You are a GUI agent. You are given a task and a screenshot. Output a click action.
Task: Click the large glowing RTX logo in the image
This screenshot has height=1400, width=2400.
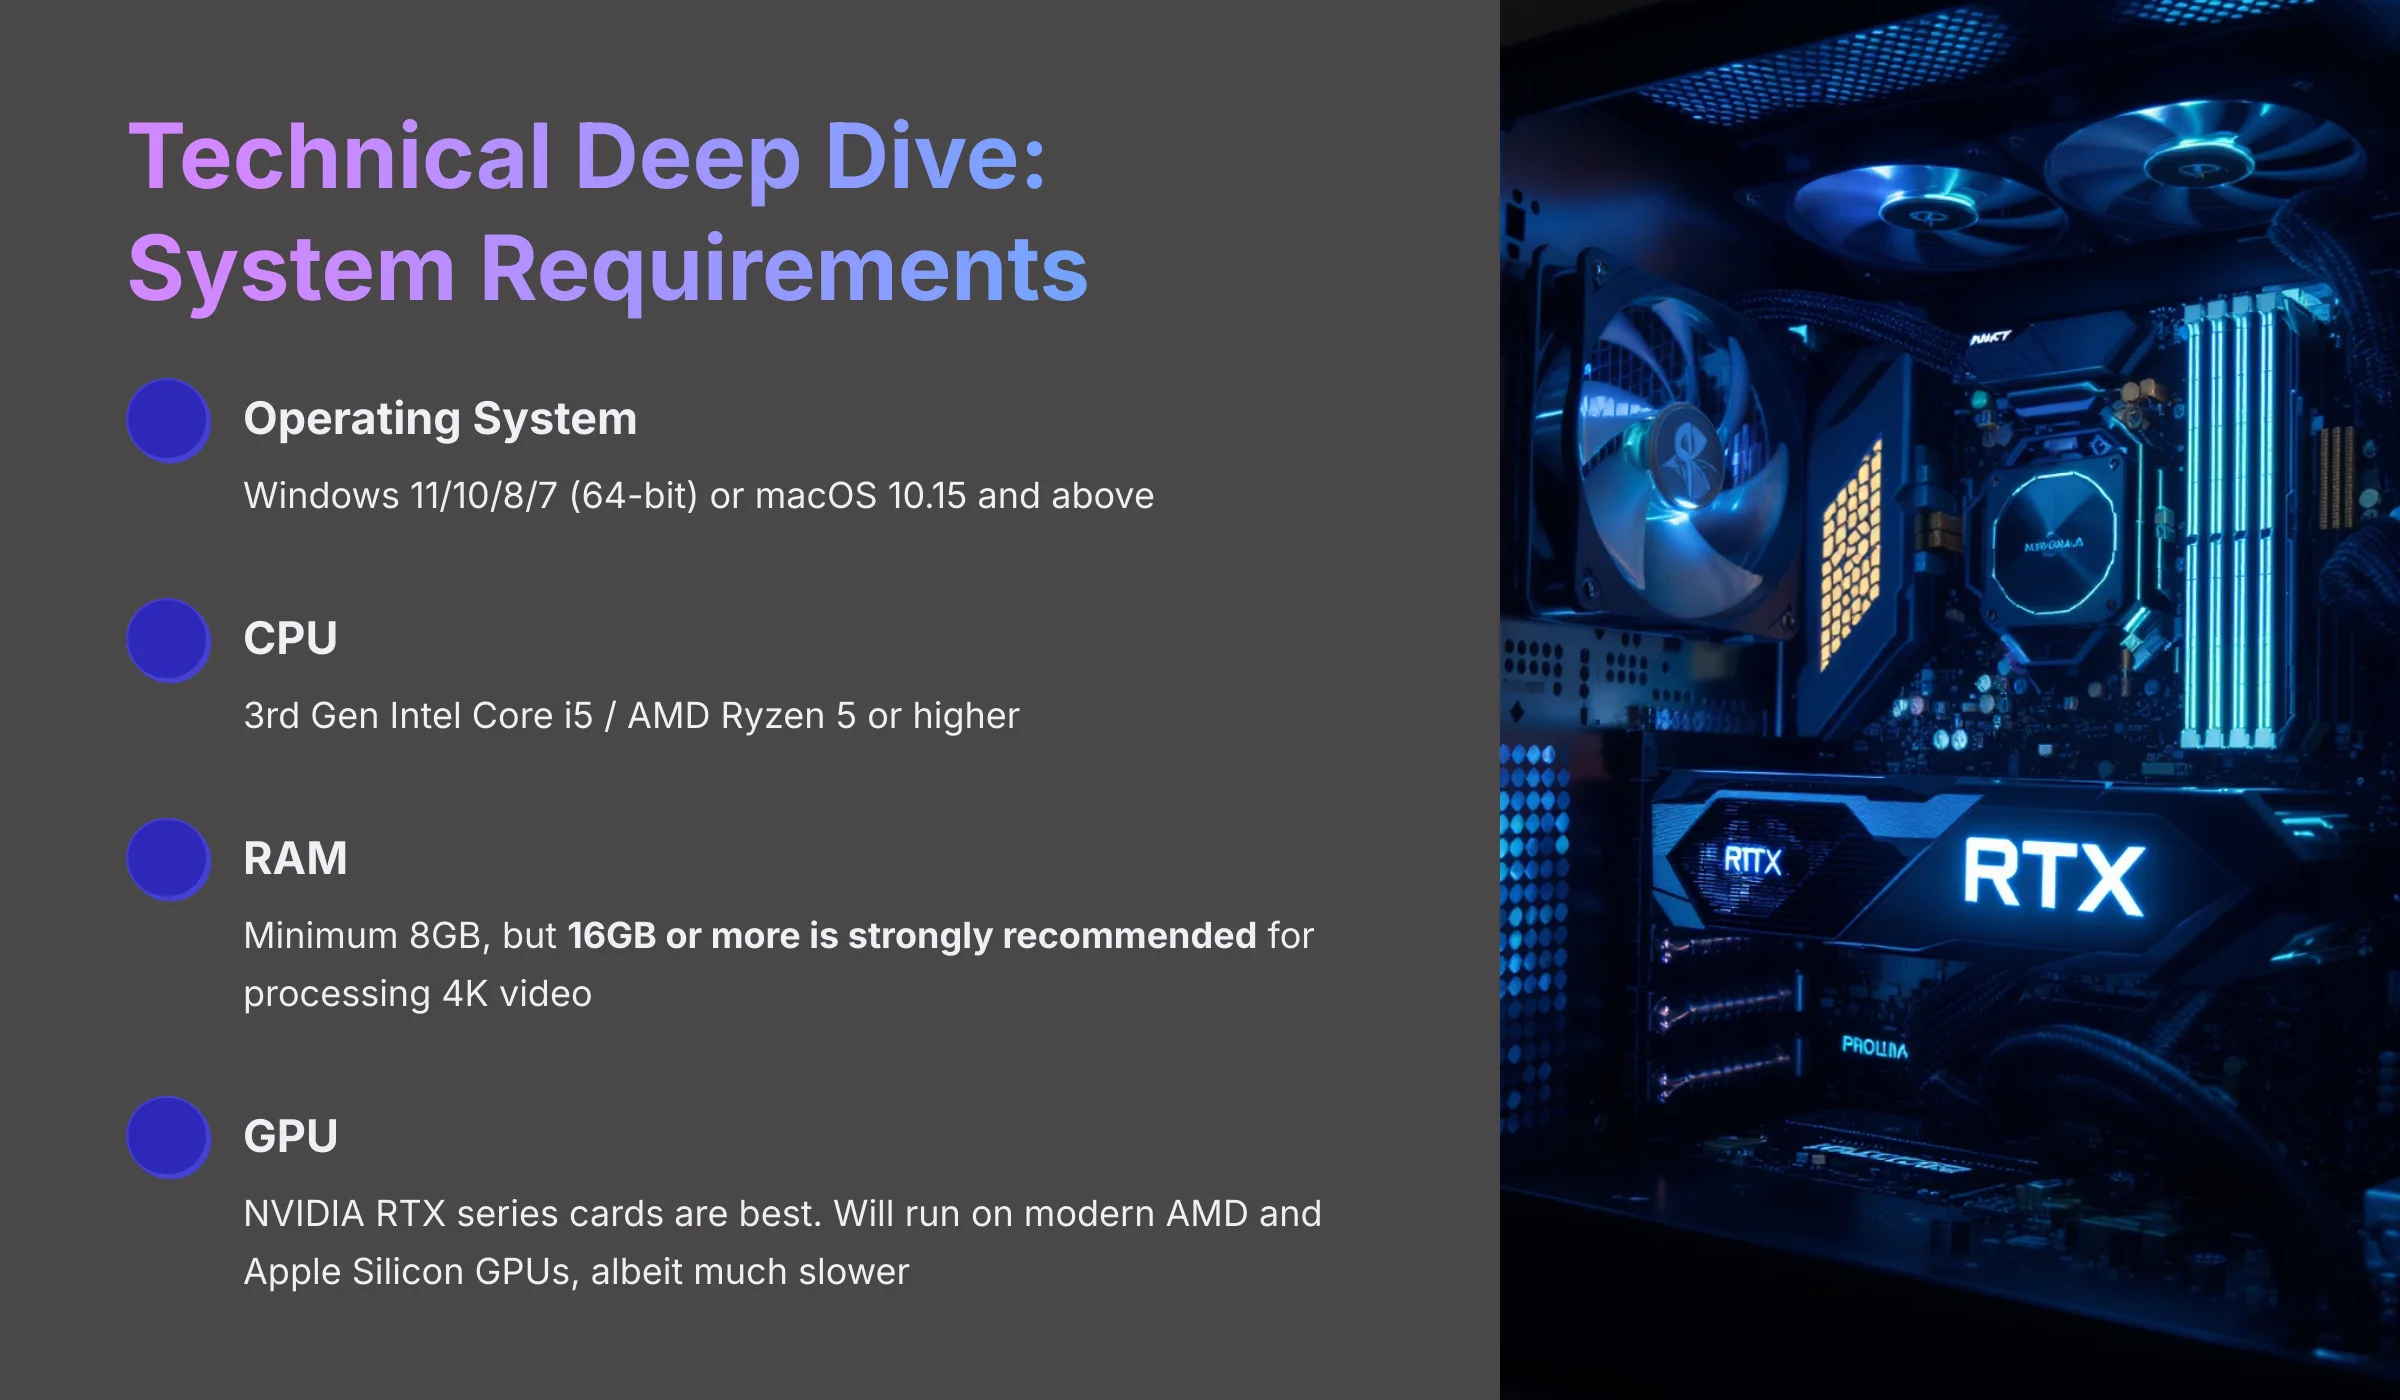click(2054, 877)
